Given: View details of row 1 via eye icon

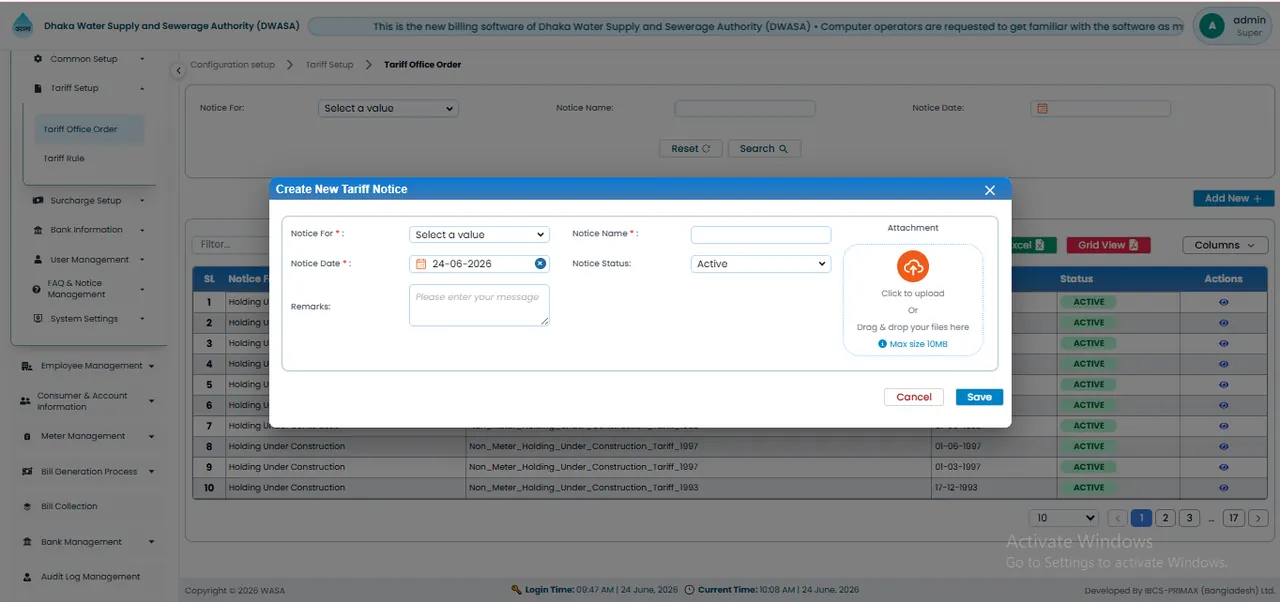Looking at the screenshot, I should point(1224,302).
